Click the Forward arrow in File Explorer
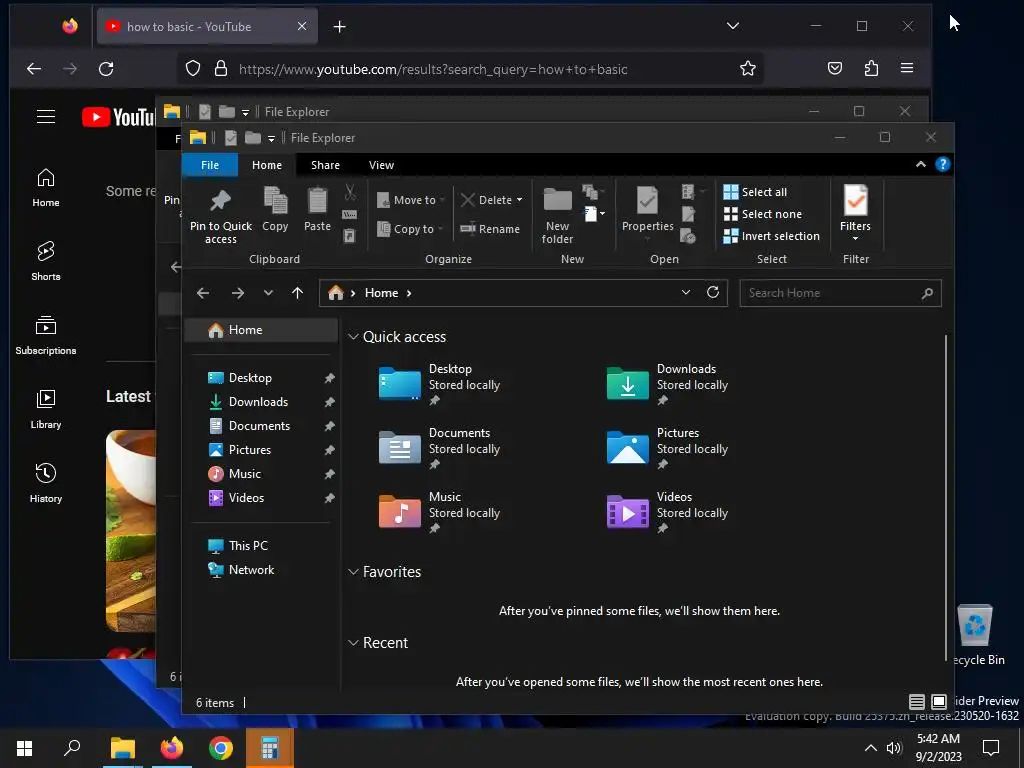This screenshot has height=768, width=1024. click(x=238, y=293)
